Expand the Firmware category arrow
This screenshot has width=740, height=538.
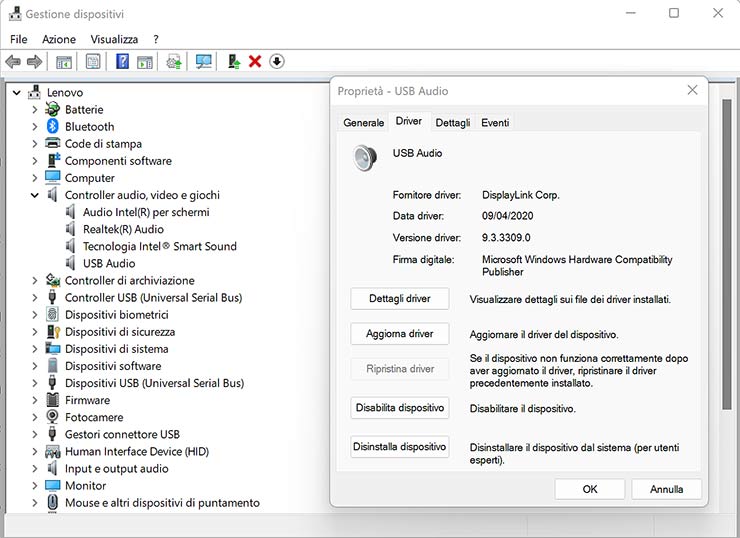click(35, 400)
